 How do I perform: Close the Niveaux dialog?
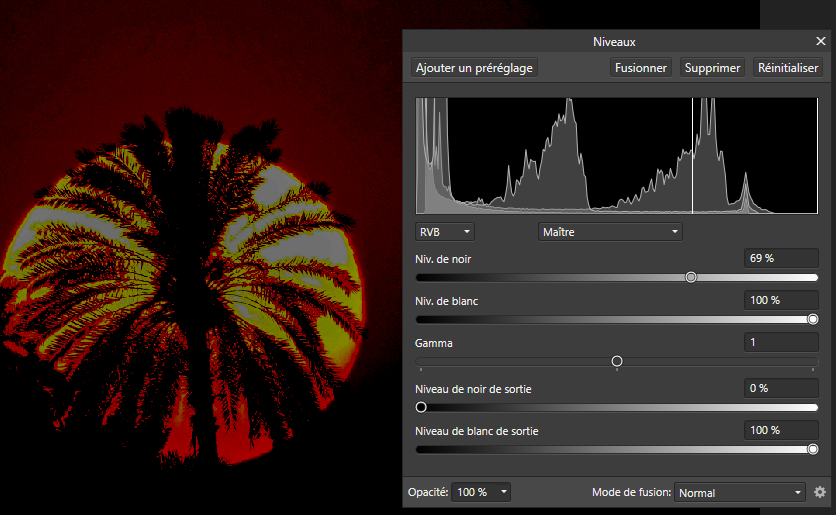point(821,41)
